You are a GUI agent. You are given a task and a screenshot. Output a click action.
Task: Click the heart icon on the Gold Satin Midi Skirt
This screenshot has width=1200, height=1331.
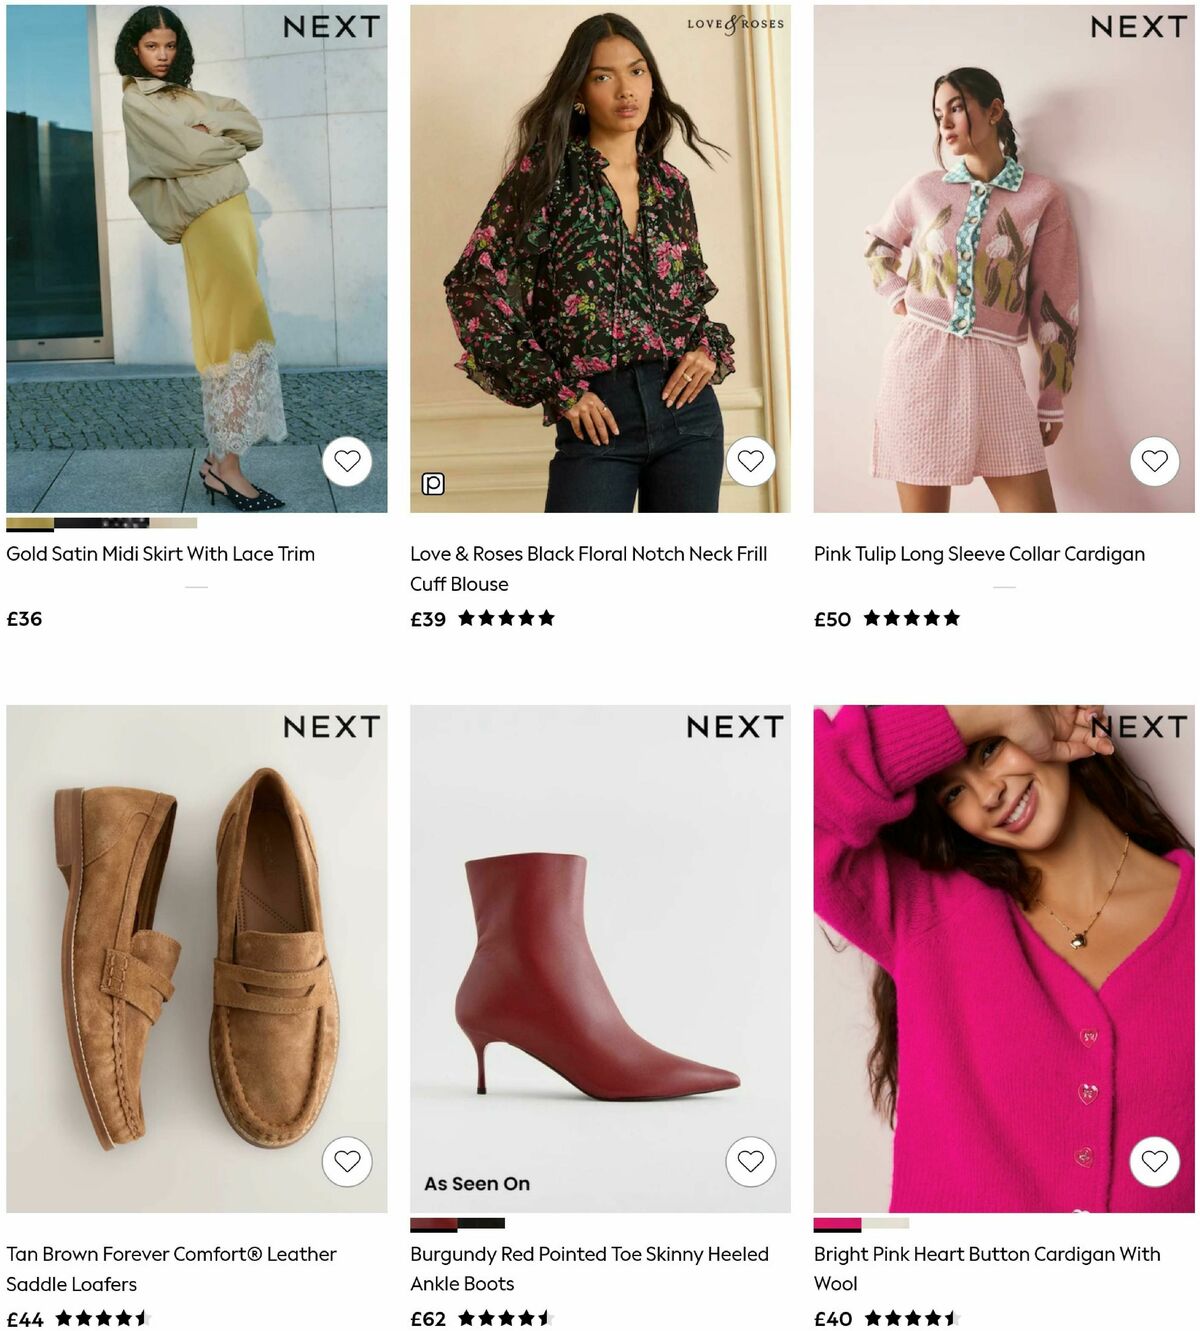(347, 461)
